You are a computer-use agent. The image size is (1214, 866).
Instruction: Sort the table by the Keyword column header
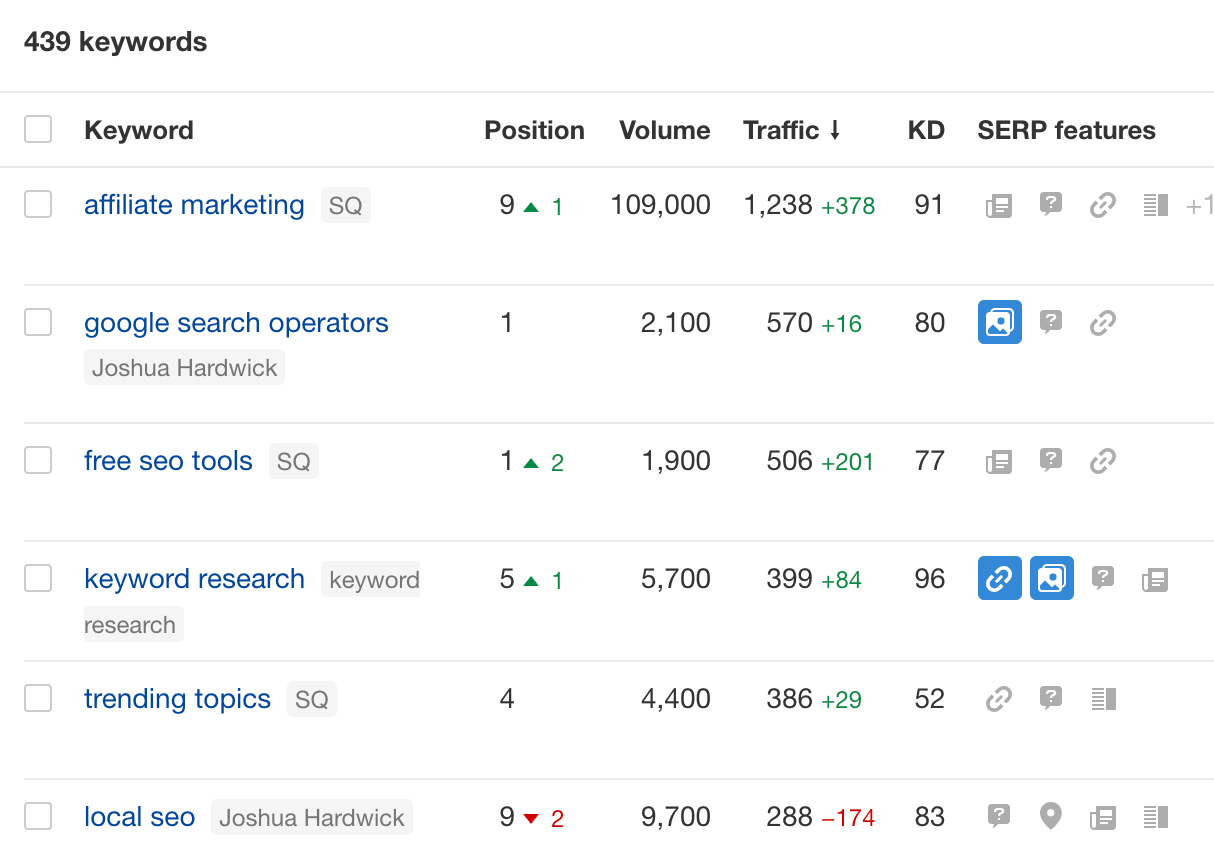(x=139, y=130)
